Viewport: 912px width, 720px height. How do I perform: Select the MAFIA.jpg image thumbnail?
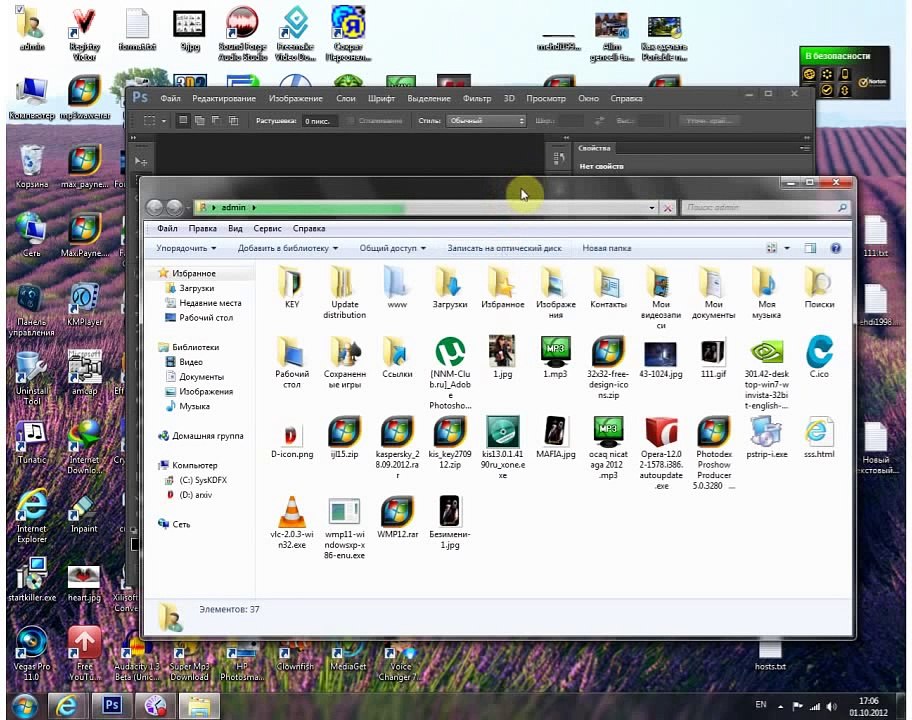click(555, 432)
